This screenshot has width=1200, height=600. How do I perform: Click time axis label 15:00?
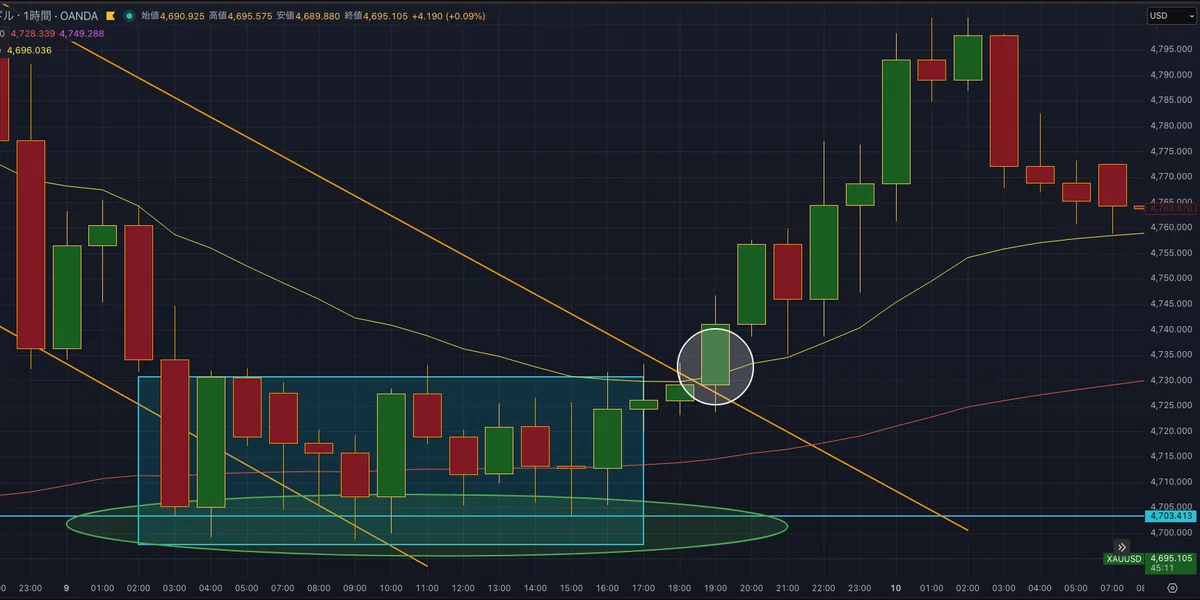571,588
